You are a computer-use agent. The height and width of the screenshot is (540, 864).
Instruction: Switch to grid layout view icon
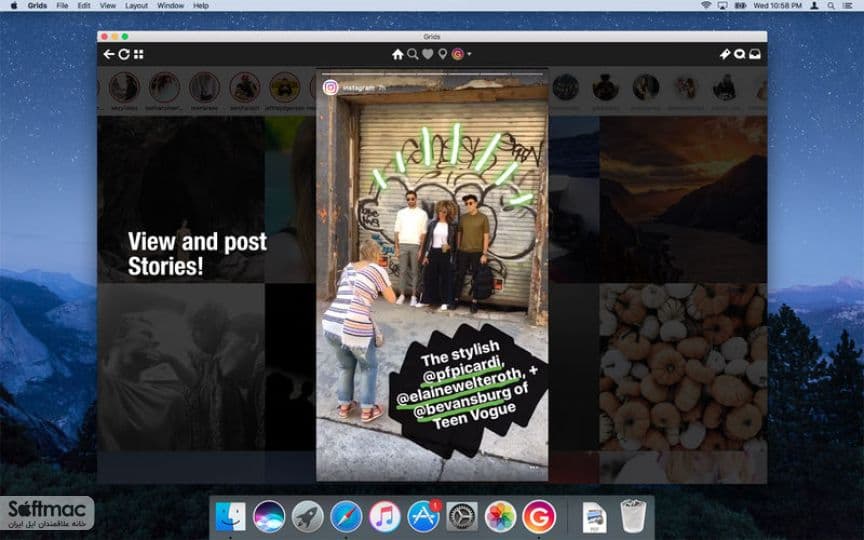pyautogui.click(x=139, y=54)
